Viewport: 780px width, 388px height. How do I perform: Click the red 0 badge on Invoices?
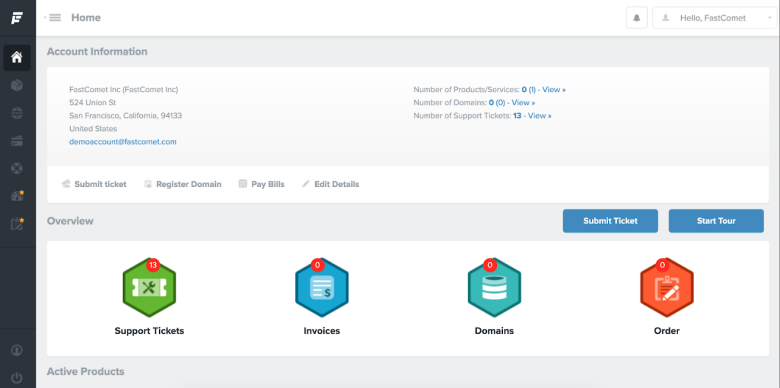[318, 265]
